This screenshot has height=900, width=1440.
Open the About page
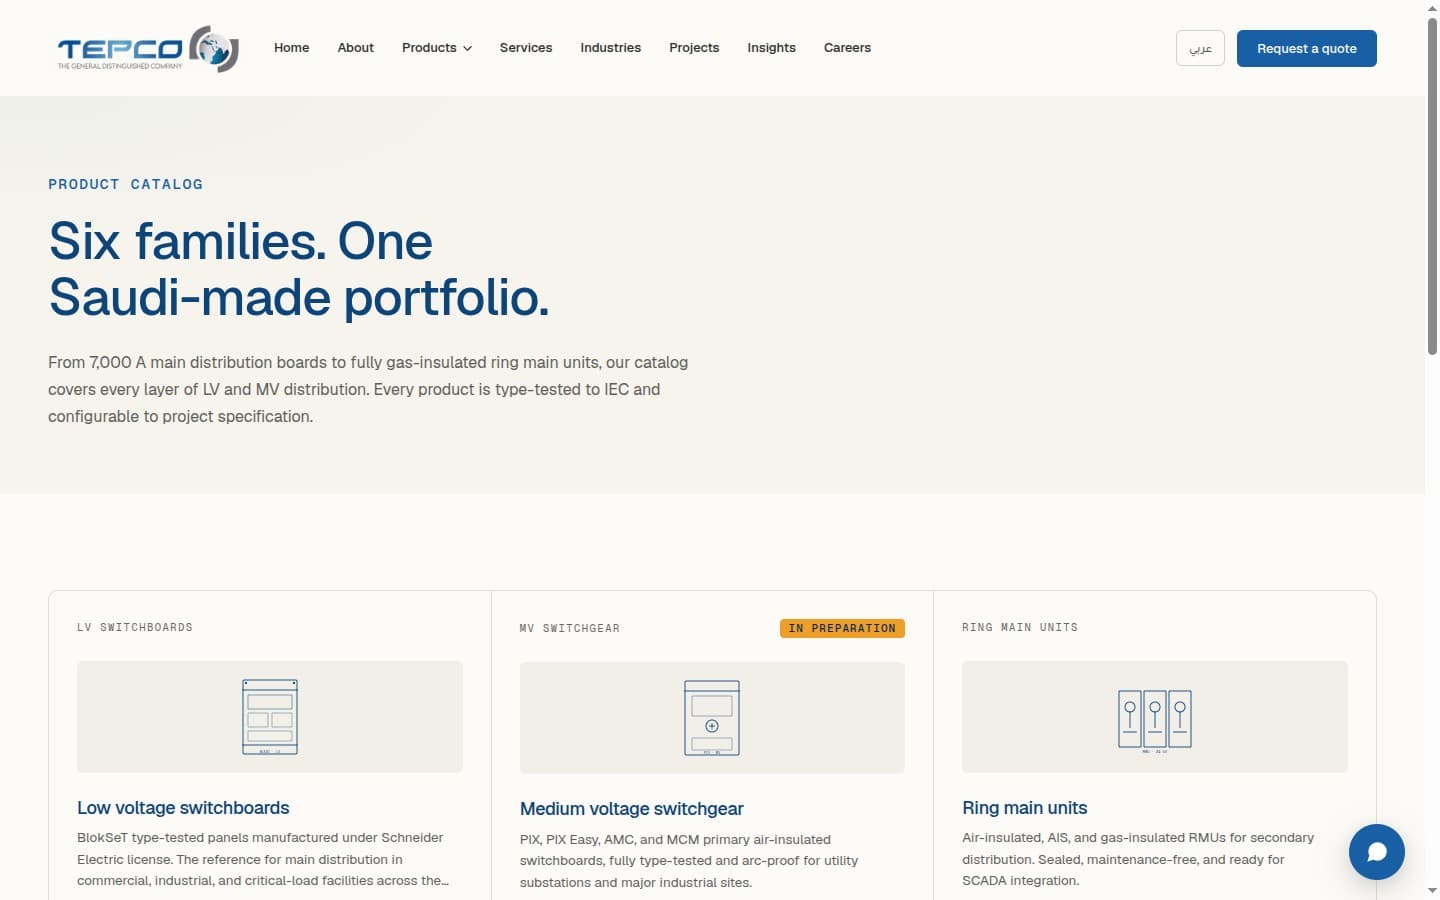[355, 48]
